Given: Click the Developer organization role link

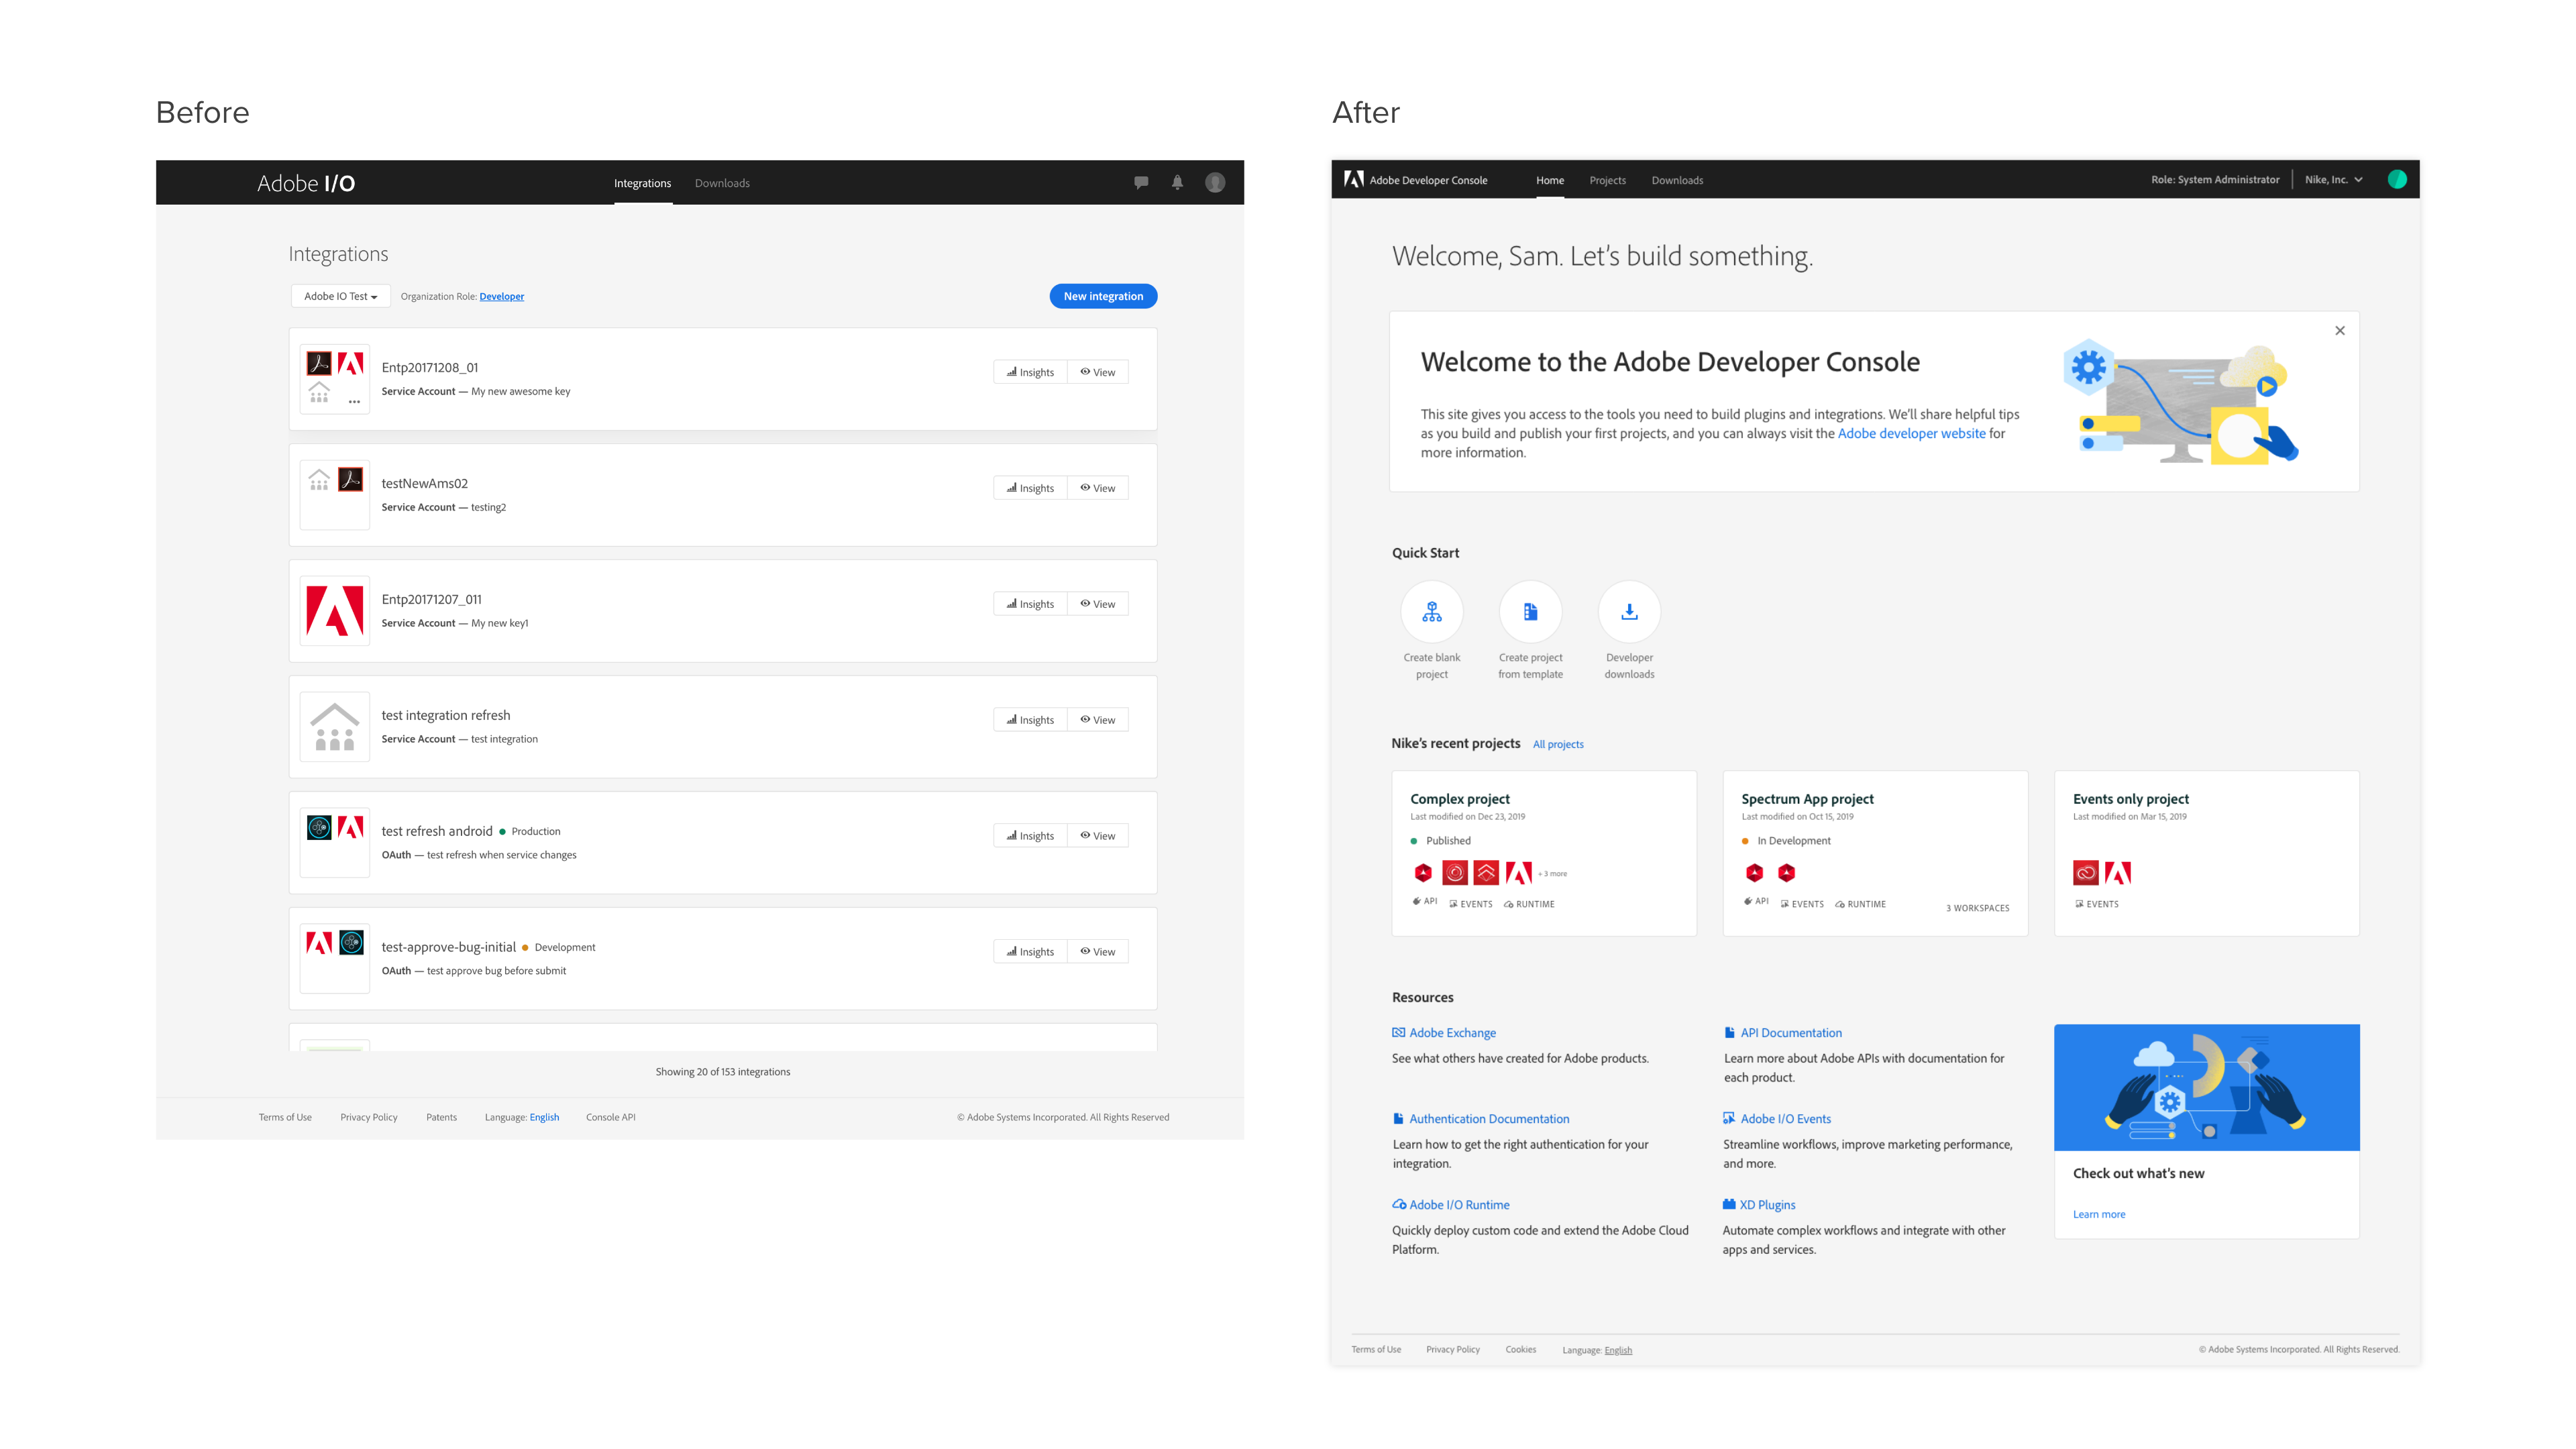Looking at the screenshot, I should point(501,296).
